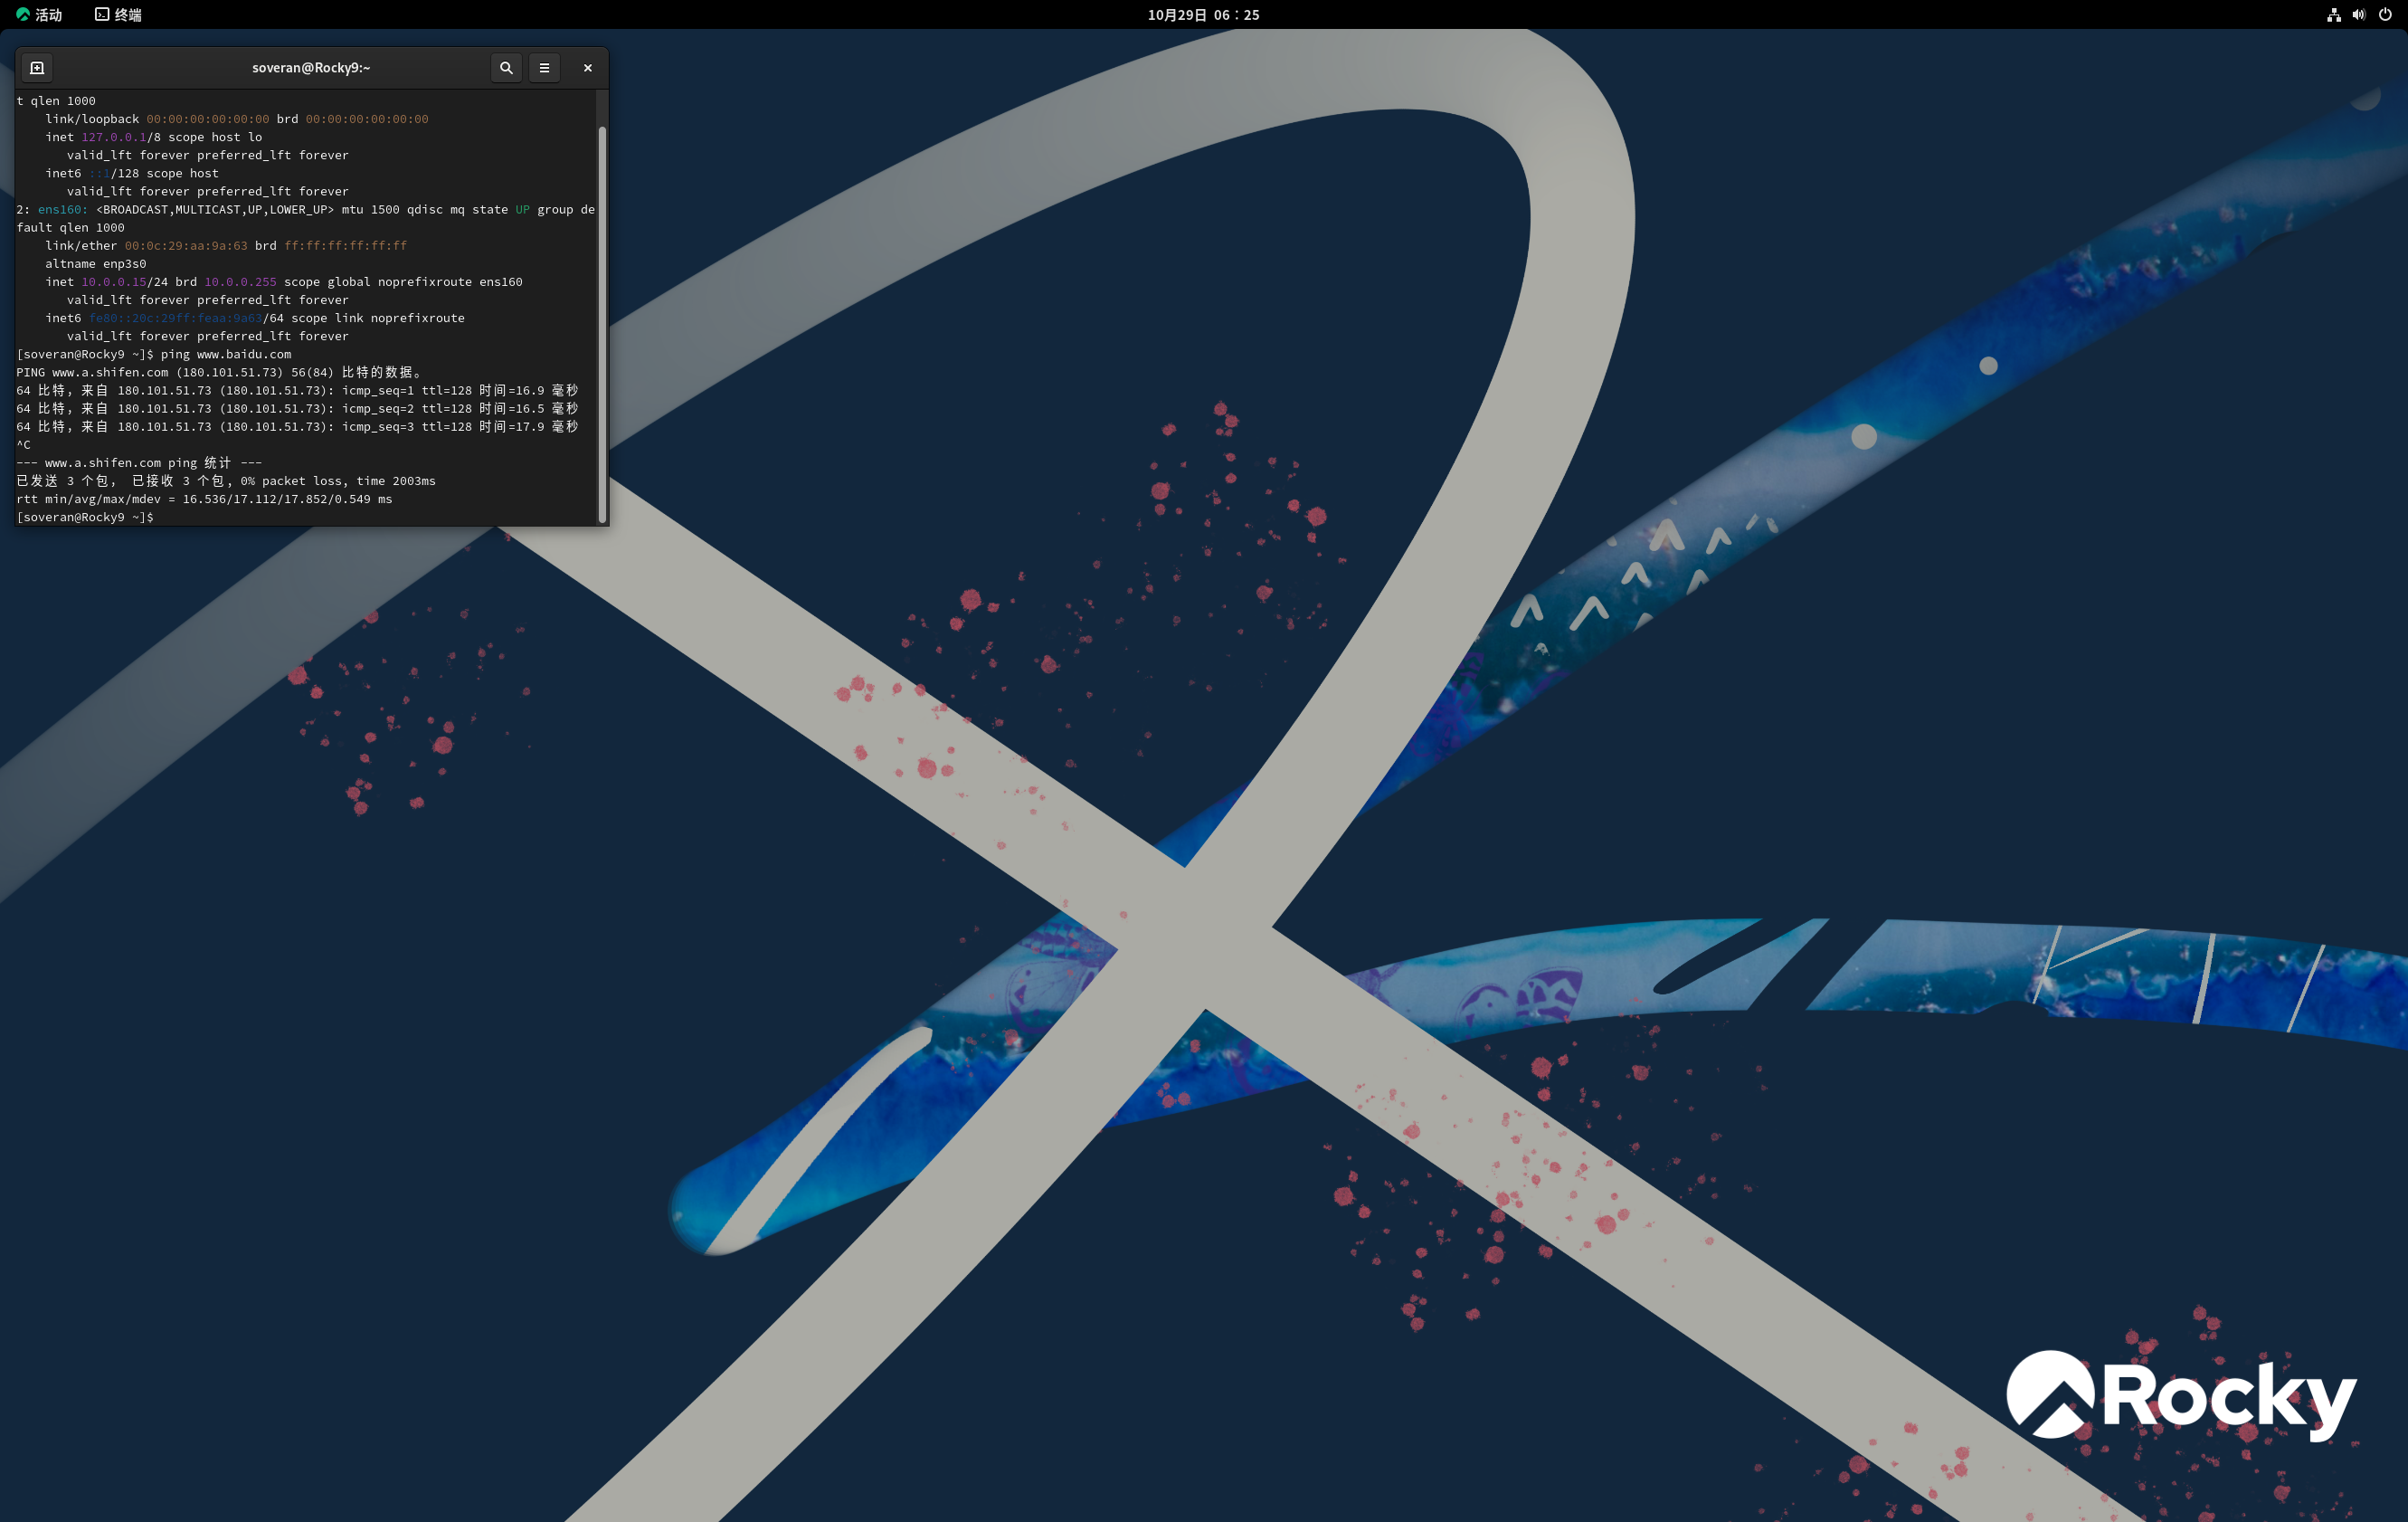The image size is (2408, 1522).
Task: Click the Rocky logo on desktop wallpaper
Action: click(2180, 1395)
